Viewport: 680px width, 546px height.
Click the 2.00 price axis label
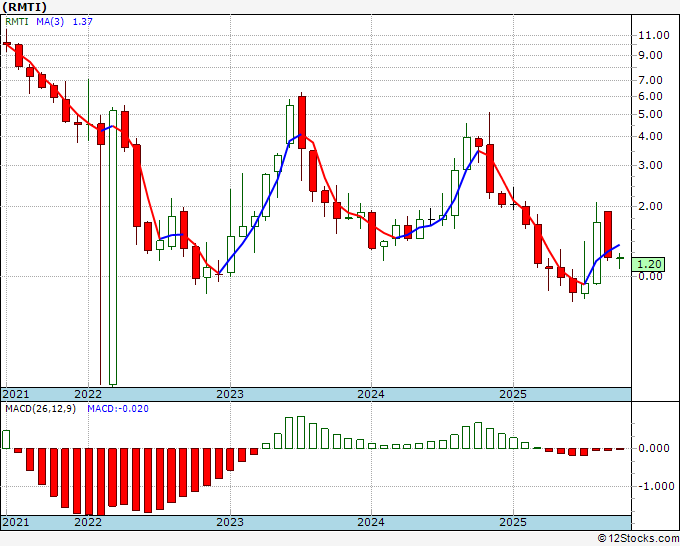pyautogui.click(x=651, y=206)
